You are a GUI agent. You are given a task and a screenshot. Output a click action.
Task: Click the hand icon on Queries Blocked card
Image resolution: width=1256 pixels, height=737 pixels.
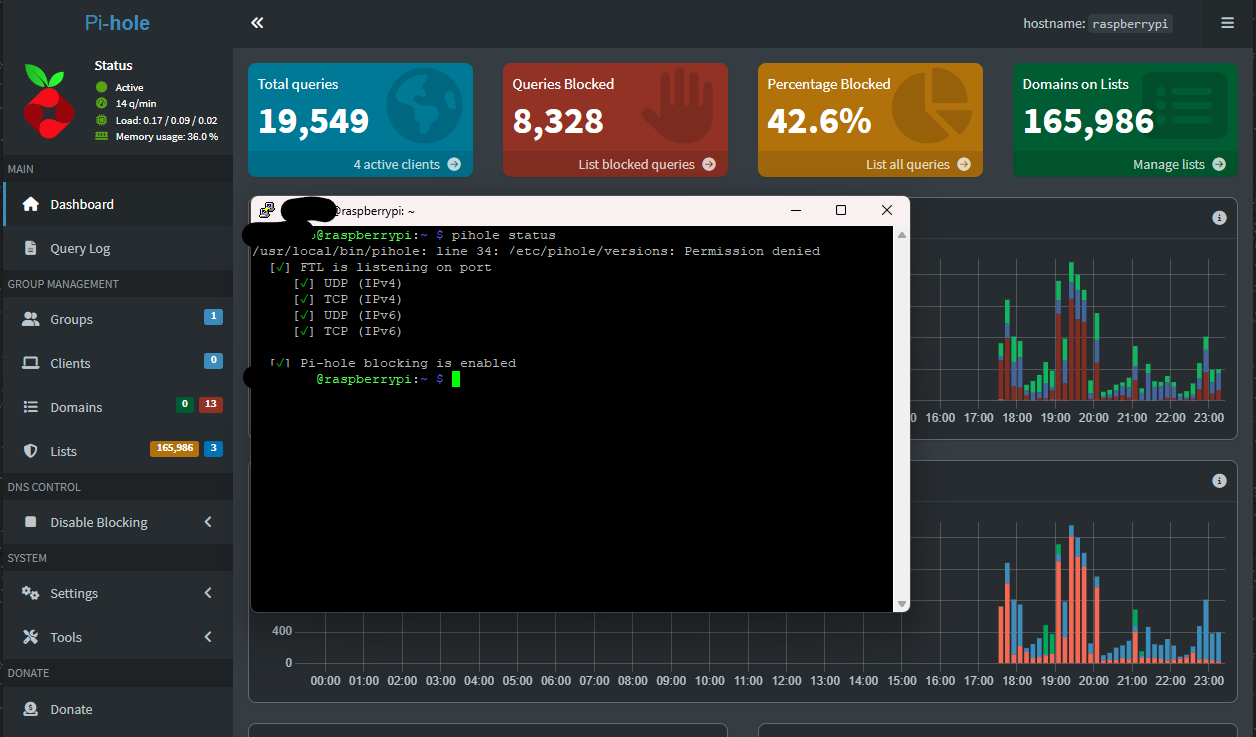click(680, 106)
